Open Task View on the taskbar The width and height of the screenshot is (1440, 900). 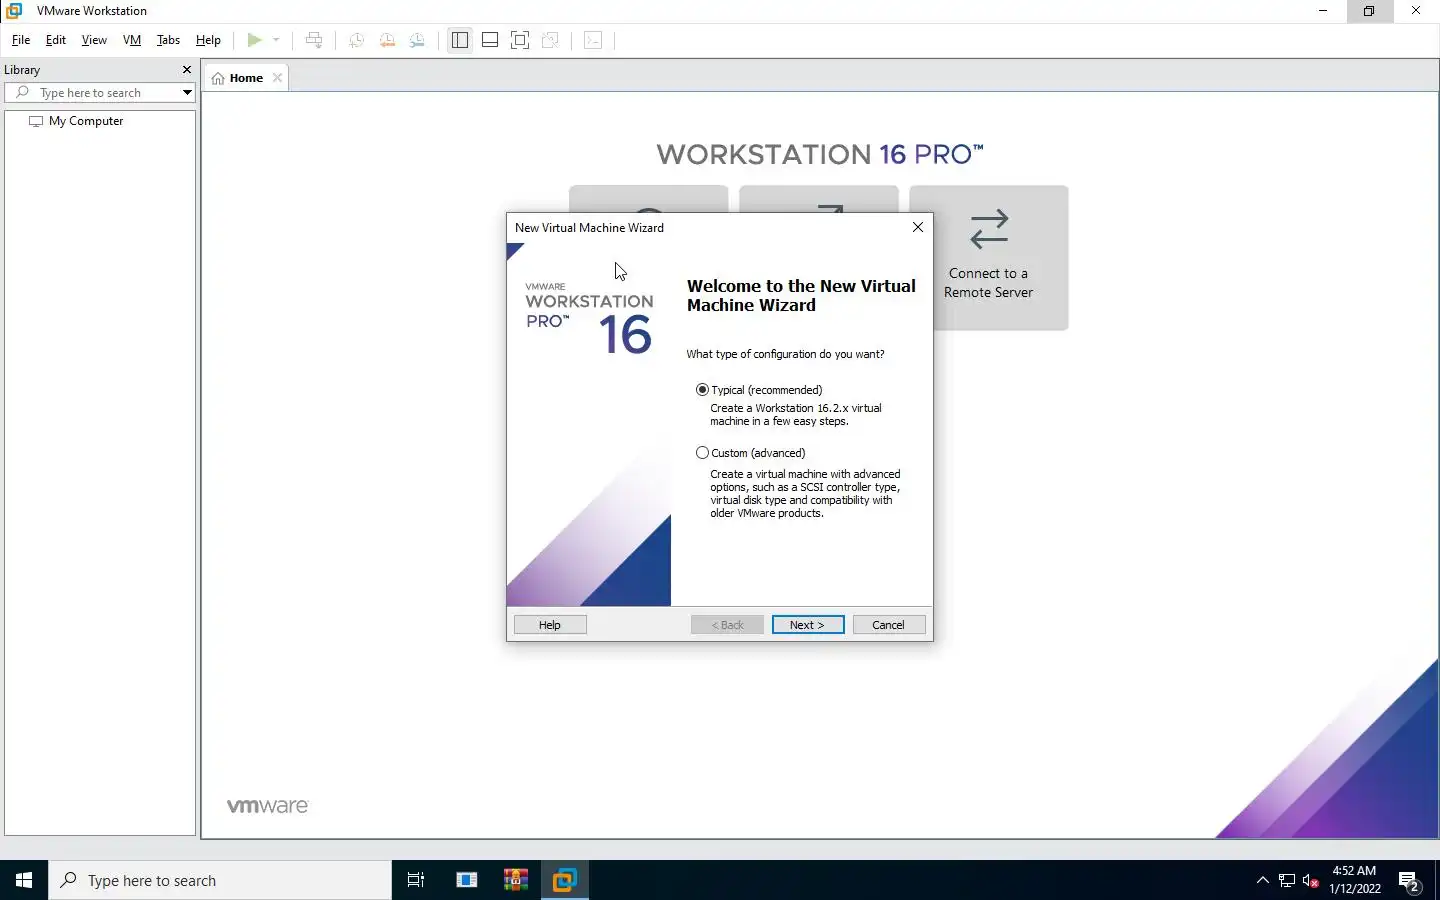416,880
